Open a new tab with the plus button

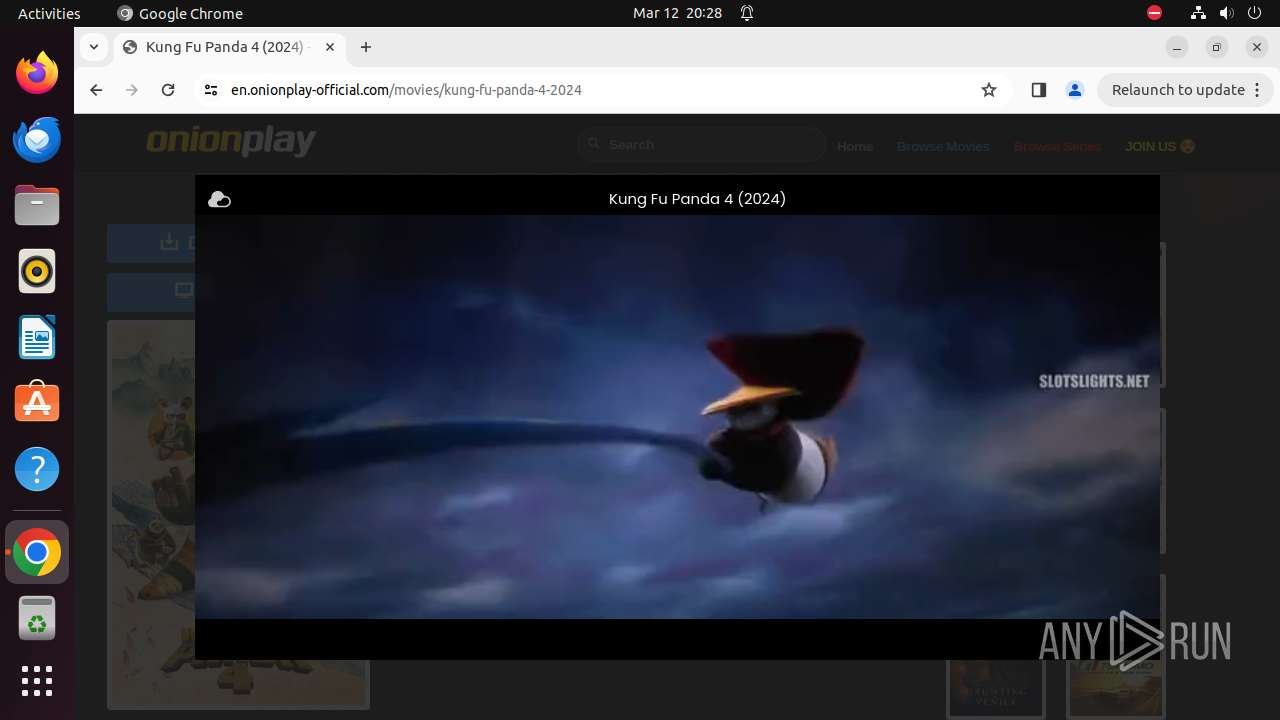coord(366,47)
